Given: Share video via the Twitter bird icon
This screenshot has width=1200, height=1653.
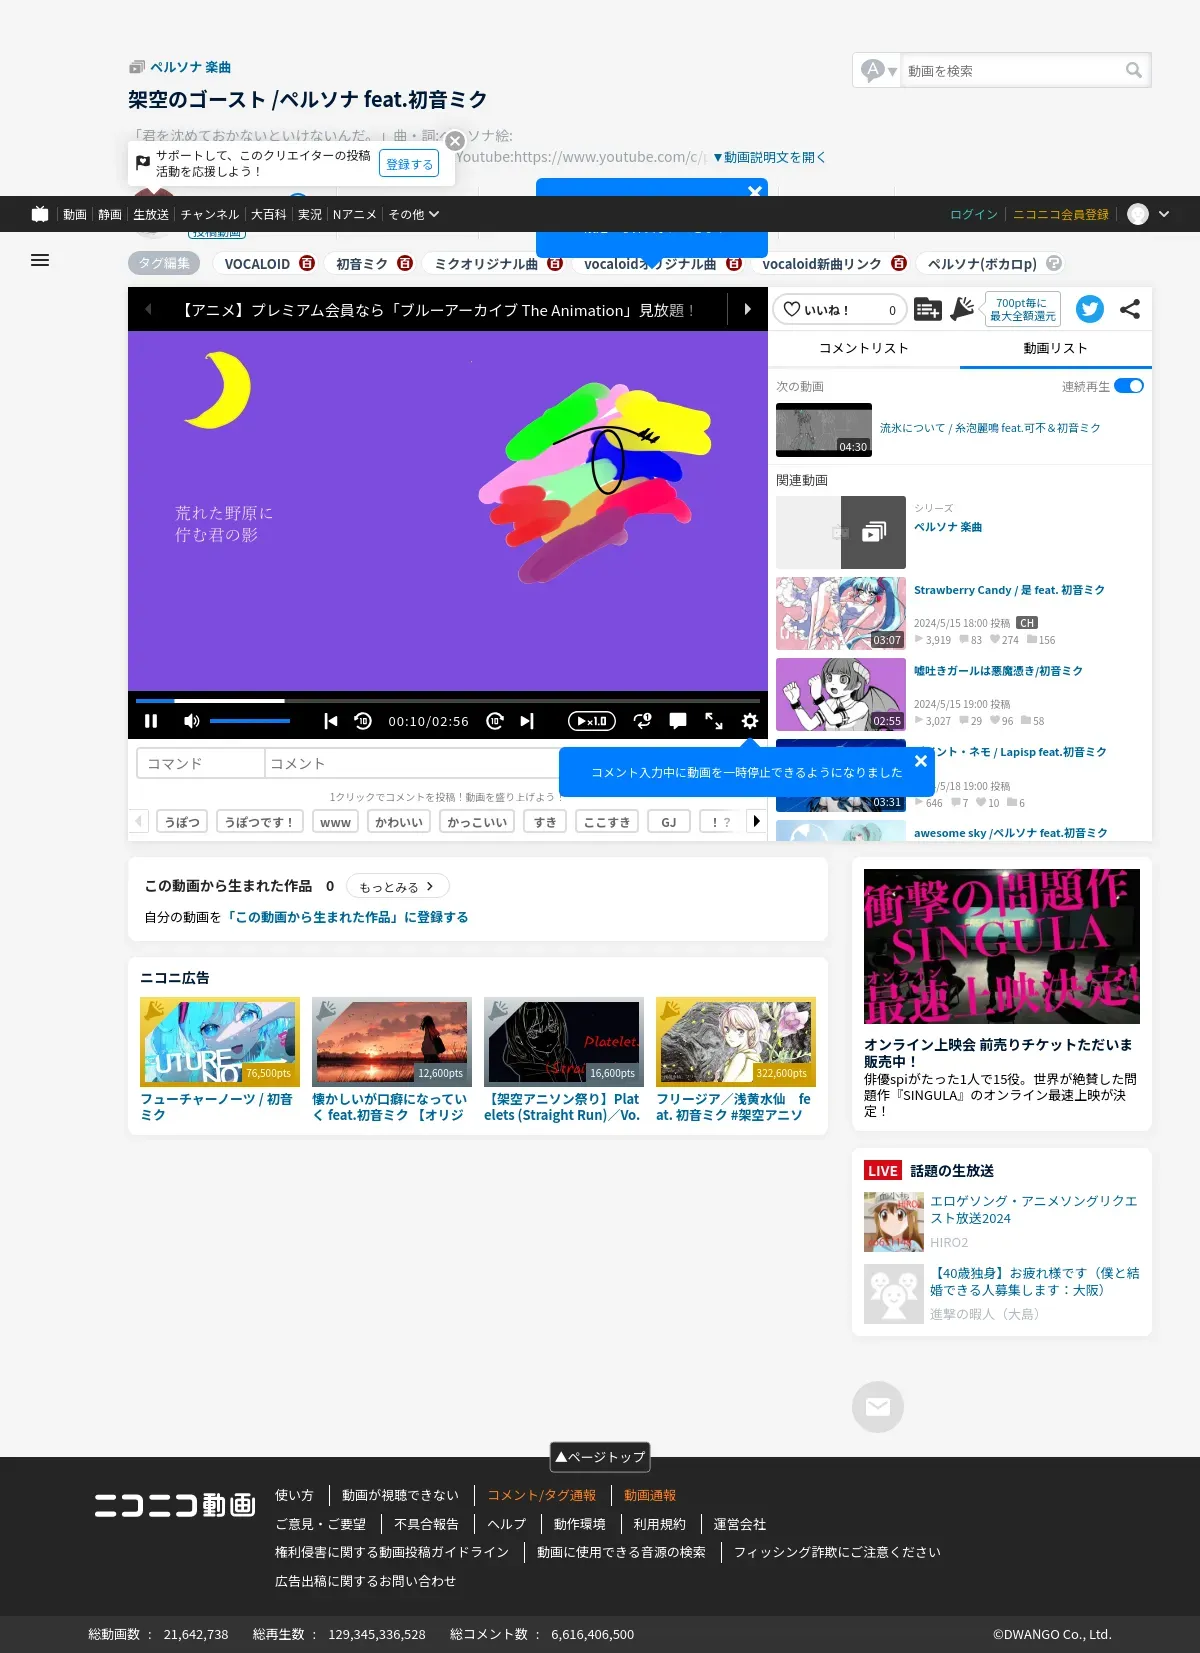Looking at the screenshot, I should [x=1090, y=309].
